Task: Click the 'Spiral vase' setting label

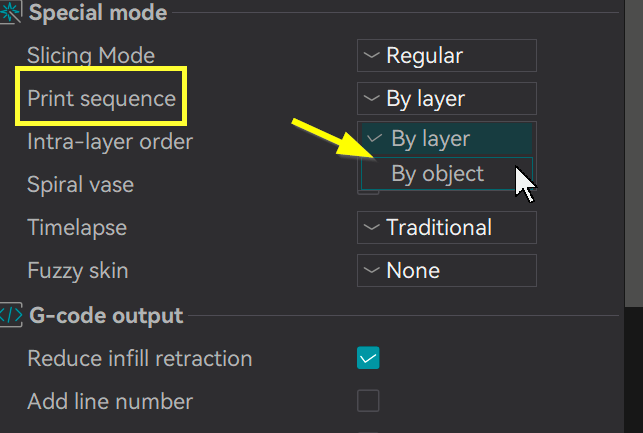Action: point(80,184)
